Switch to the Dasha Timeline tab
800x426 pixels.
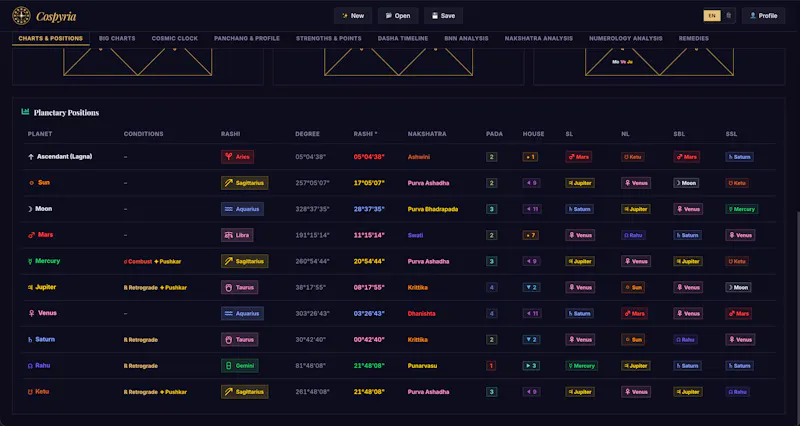pos(403,38)
